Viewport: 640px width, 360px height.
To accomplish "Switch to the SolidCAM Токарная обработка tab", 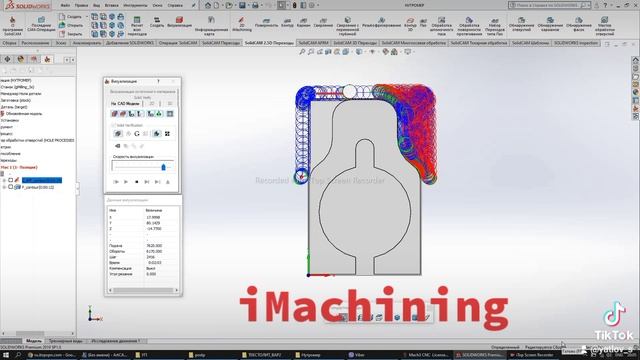I will 478,43.
